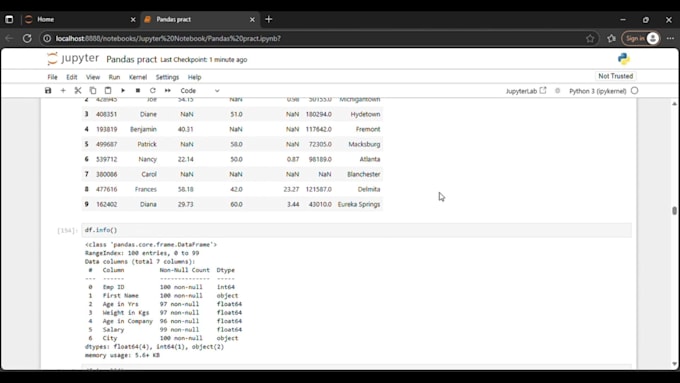Refresh the page in the browser
680x383 pixels.
coord(27,39)
